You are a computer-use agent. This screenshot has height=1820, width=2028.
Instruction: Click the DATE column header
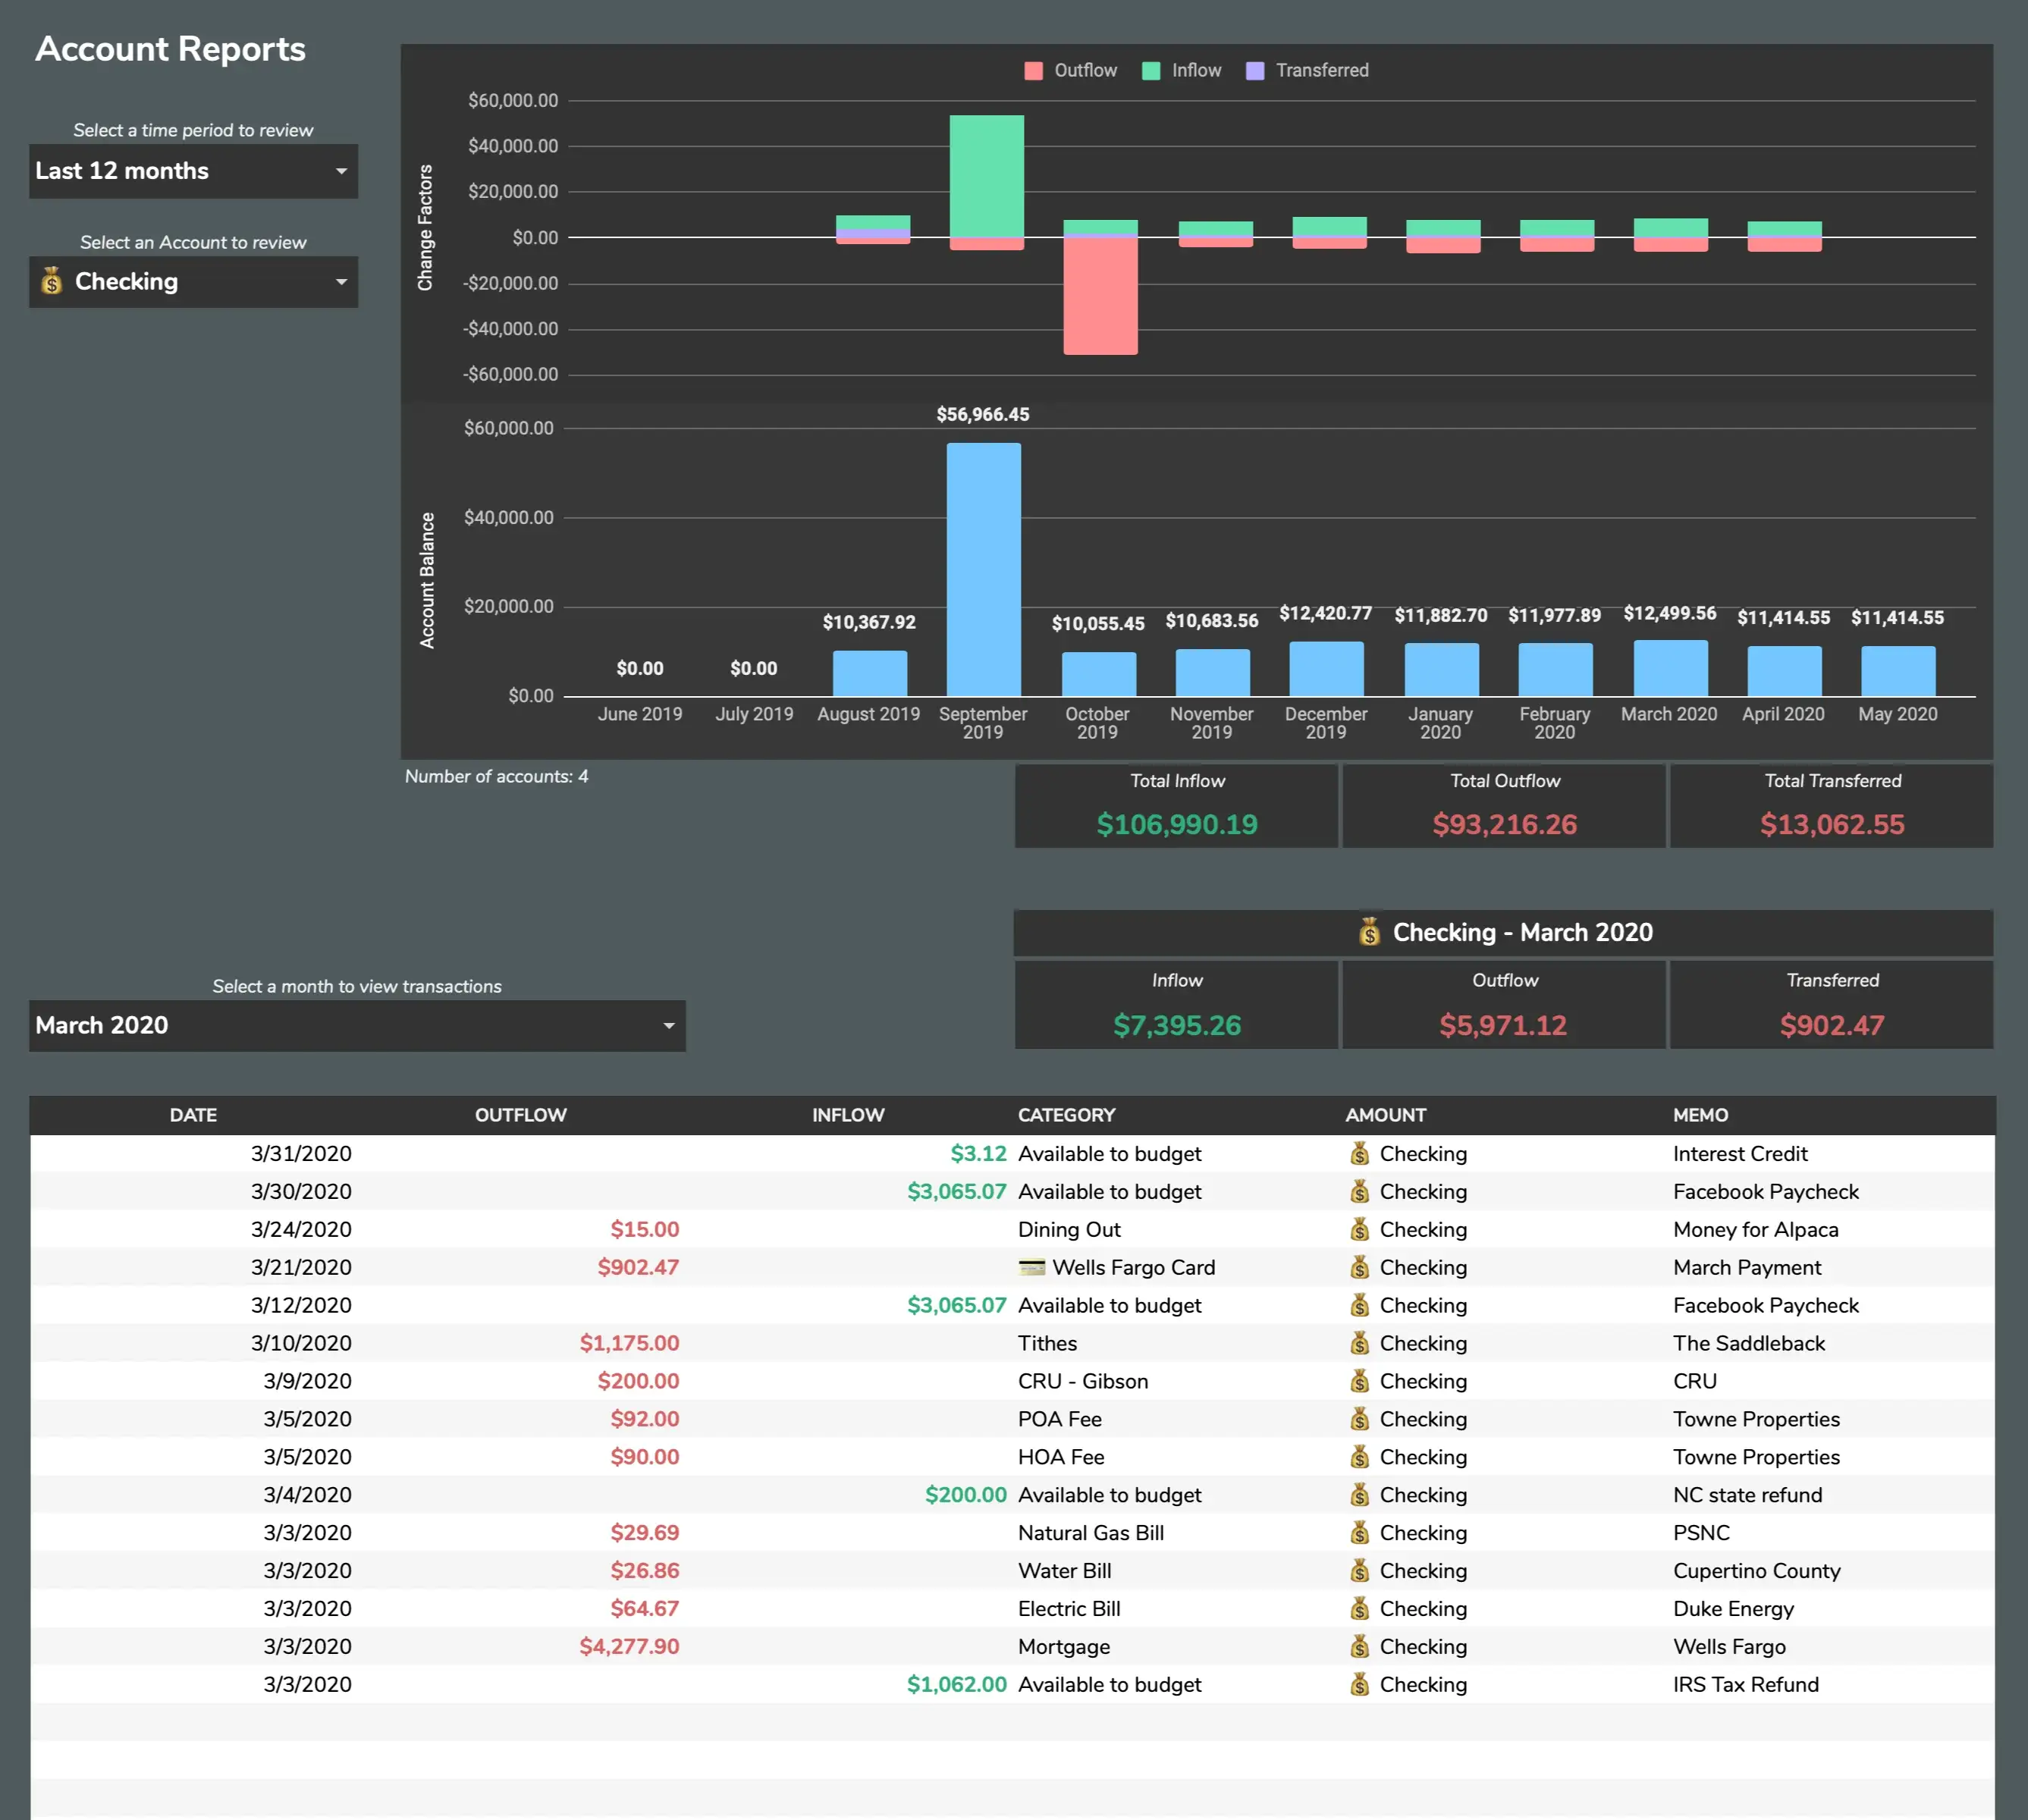[x=193, y=1115]
